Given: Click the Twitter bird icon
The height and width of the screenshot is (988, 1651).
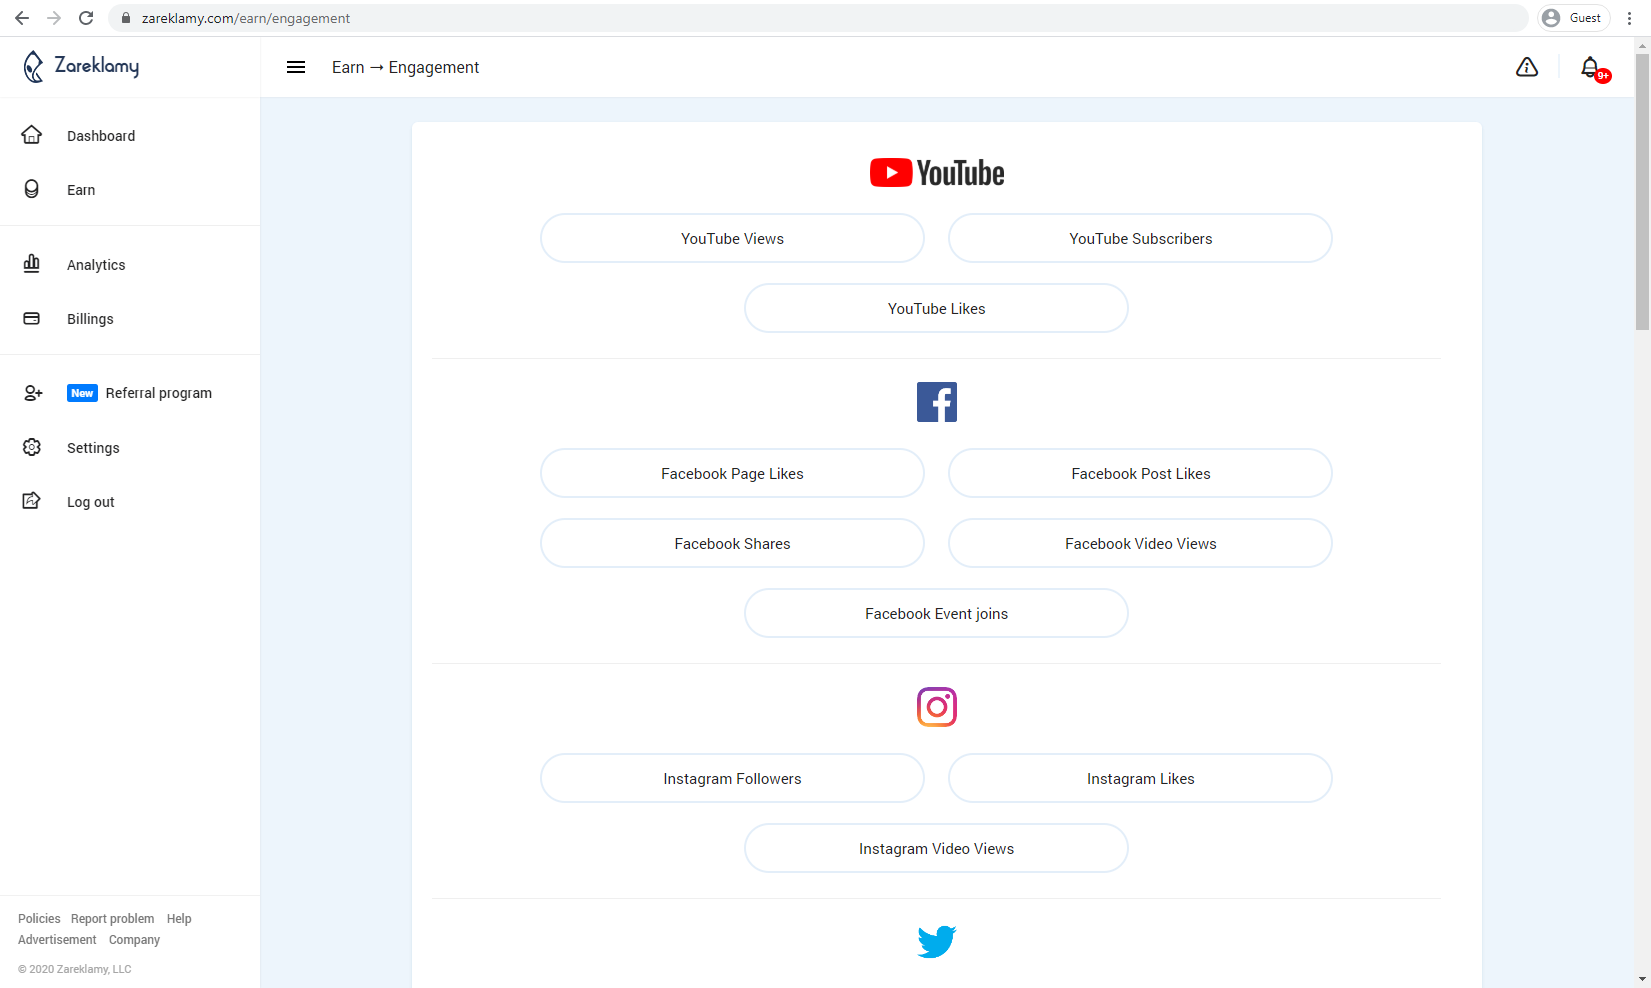Looking at the screenshot, I should [937, 942].
